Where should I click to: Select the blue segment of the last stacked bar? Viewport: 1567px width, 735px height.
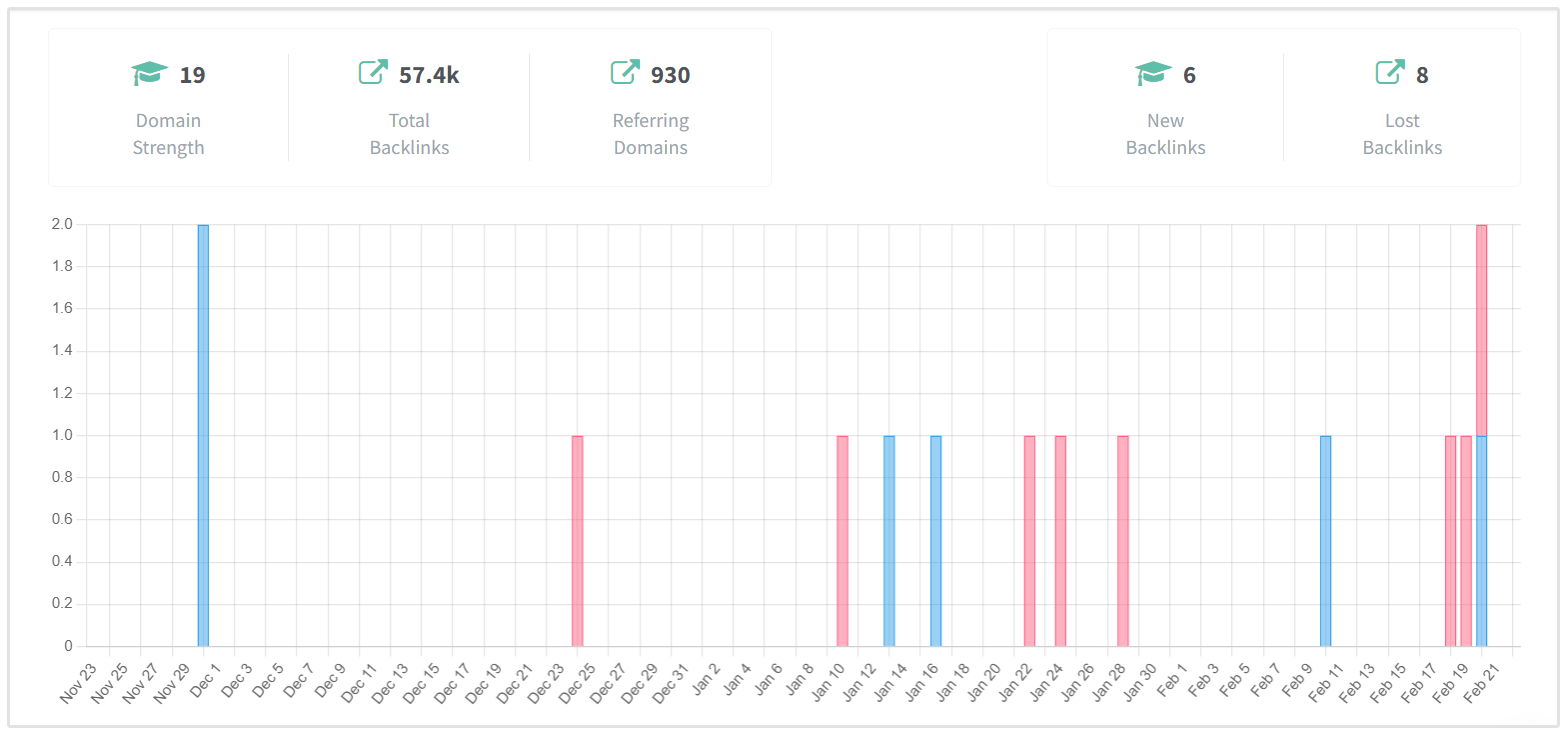(1481, 540)
